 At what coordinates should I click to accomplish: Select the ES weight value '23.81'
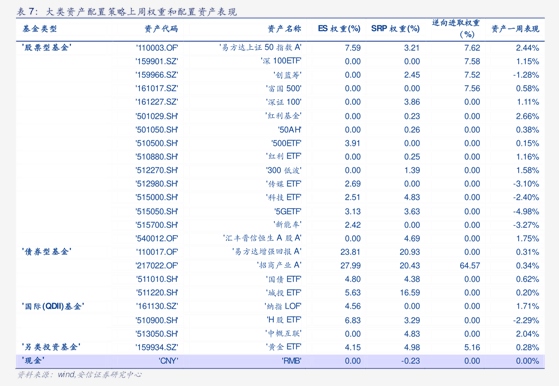(350, 252)
